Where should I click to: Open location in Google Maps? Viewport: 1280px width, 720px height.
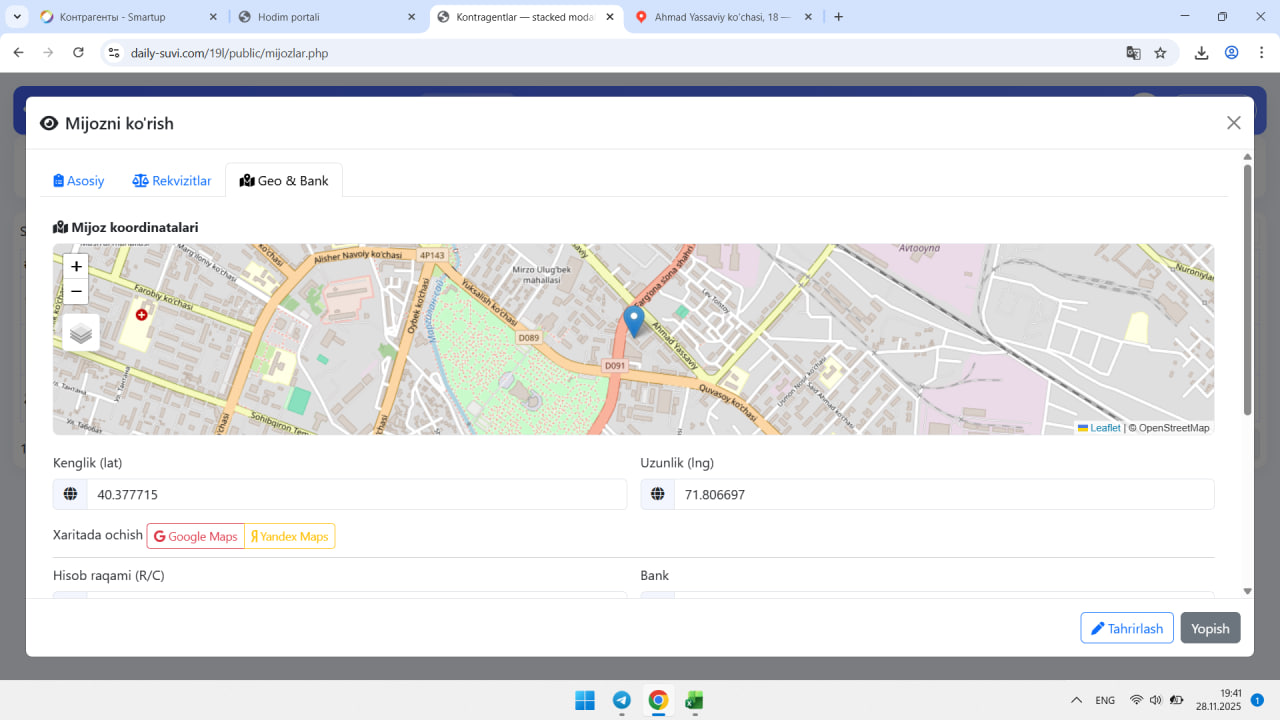196,536
